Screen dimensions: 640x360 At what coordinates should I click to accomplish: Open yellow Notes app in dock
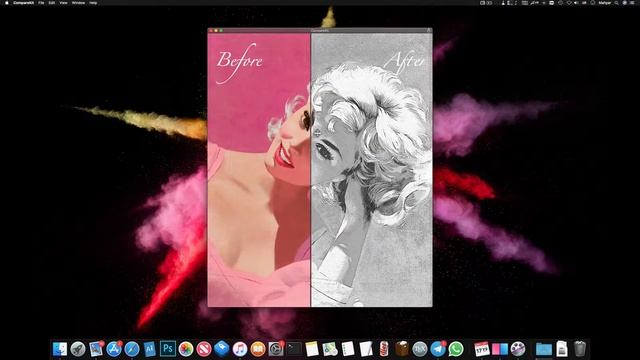[312, 349]
